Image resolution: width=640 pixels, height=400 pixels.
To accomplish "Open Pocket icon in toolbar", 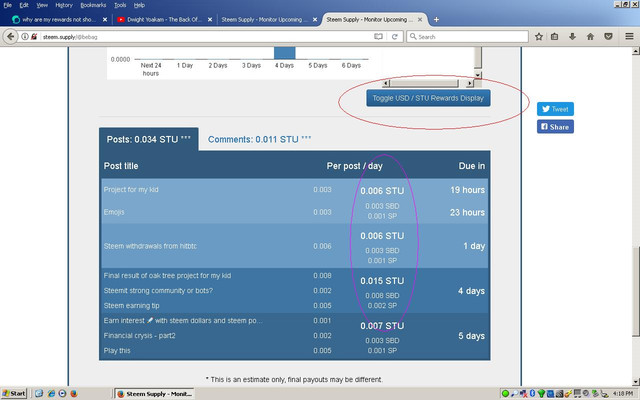I will point(608,37).
